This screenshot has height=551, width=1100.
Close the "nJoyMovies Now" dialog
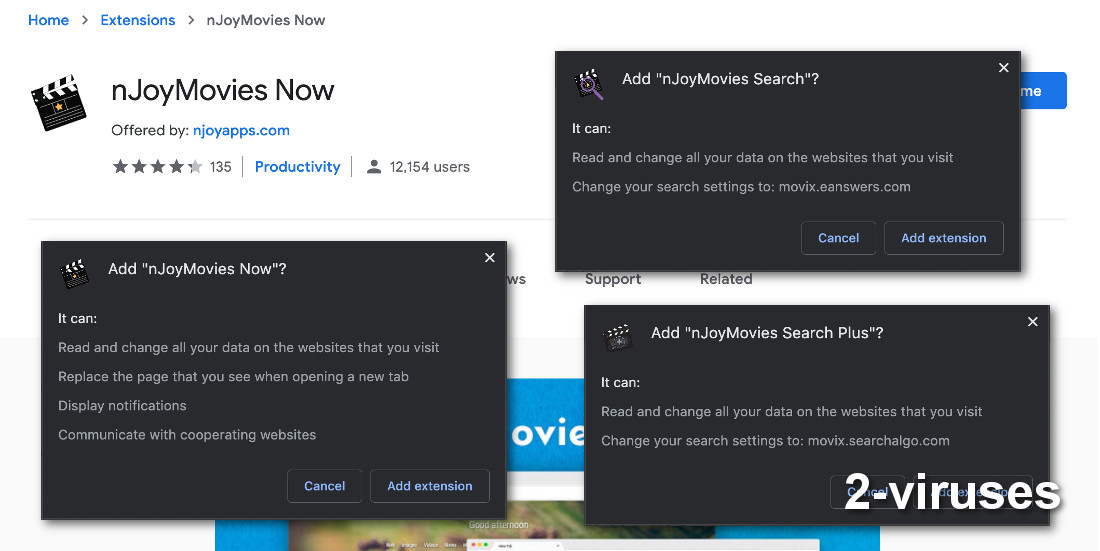pyautogui.click(x=490, y=258)
